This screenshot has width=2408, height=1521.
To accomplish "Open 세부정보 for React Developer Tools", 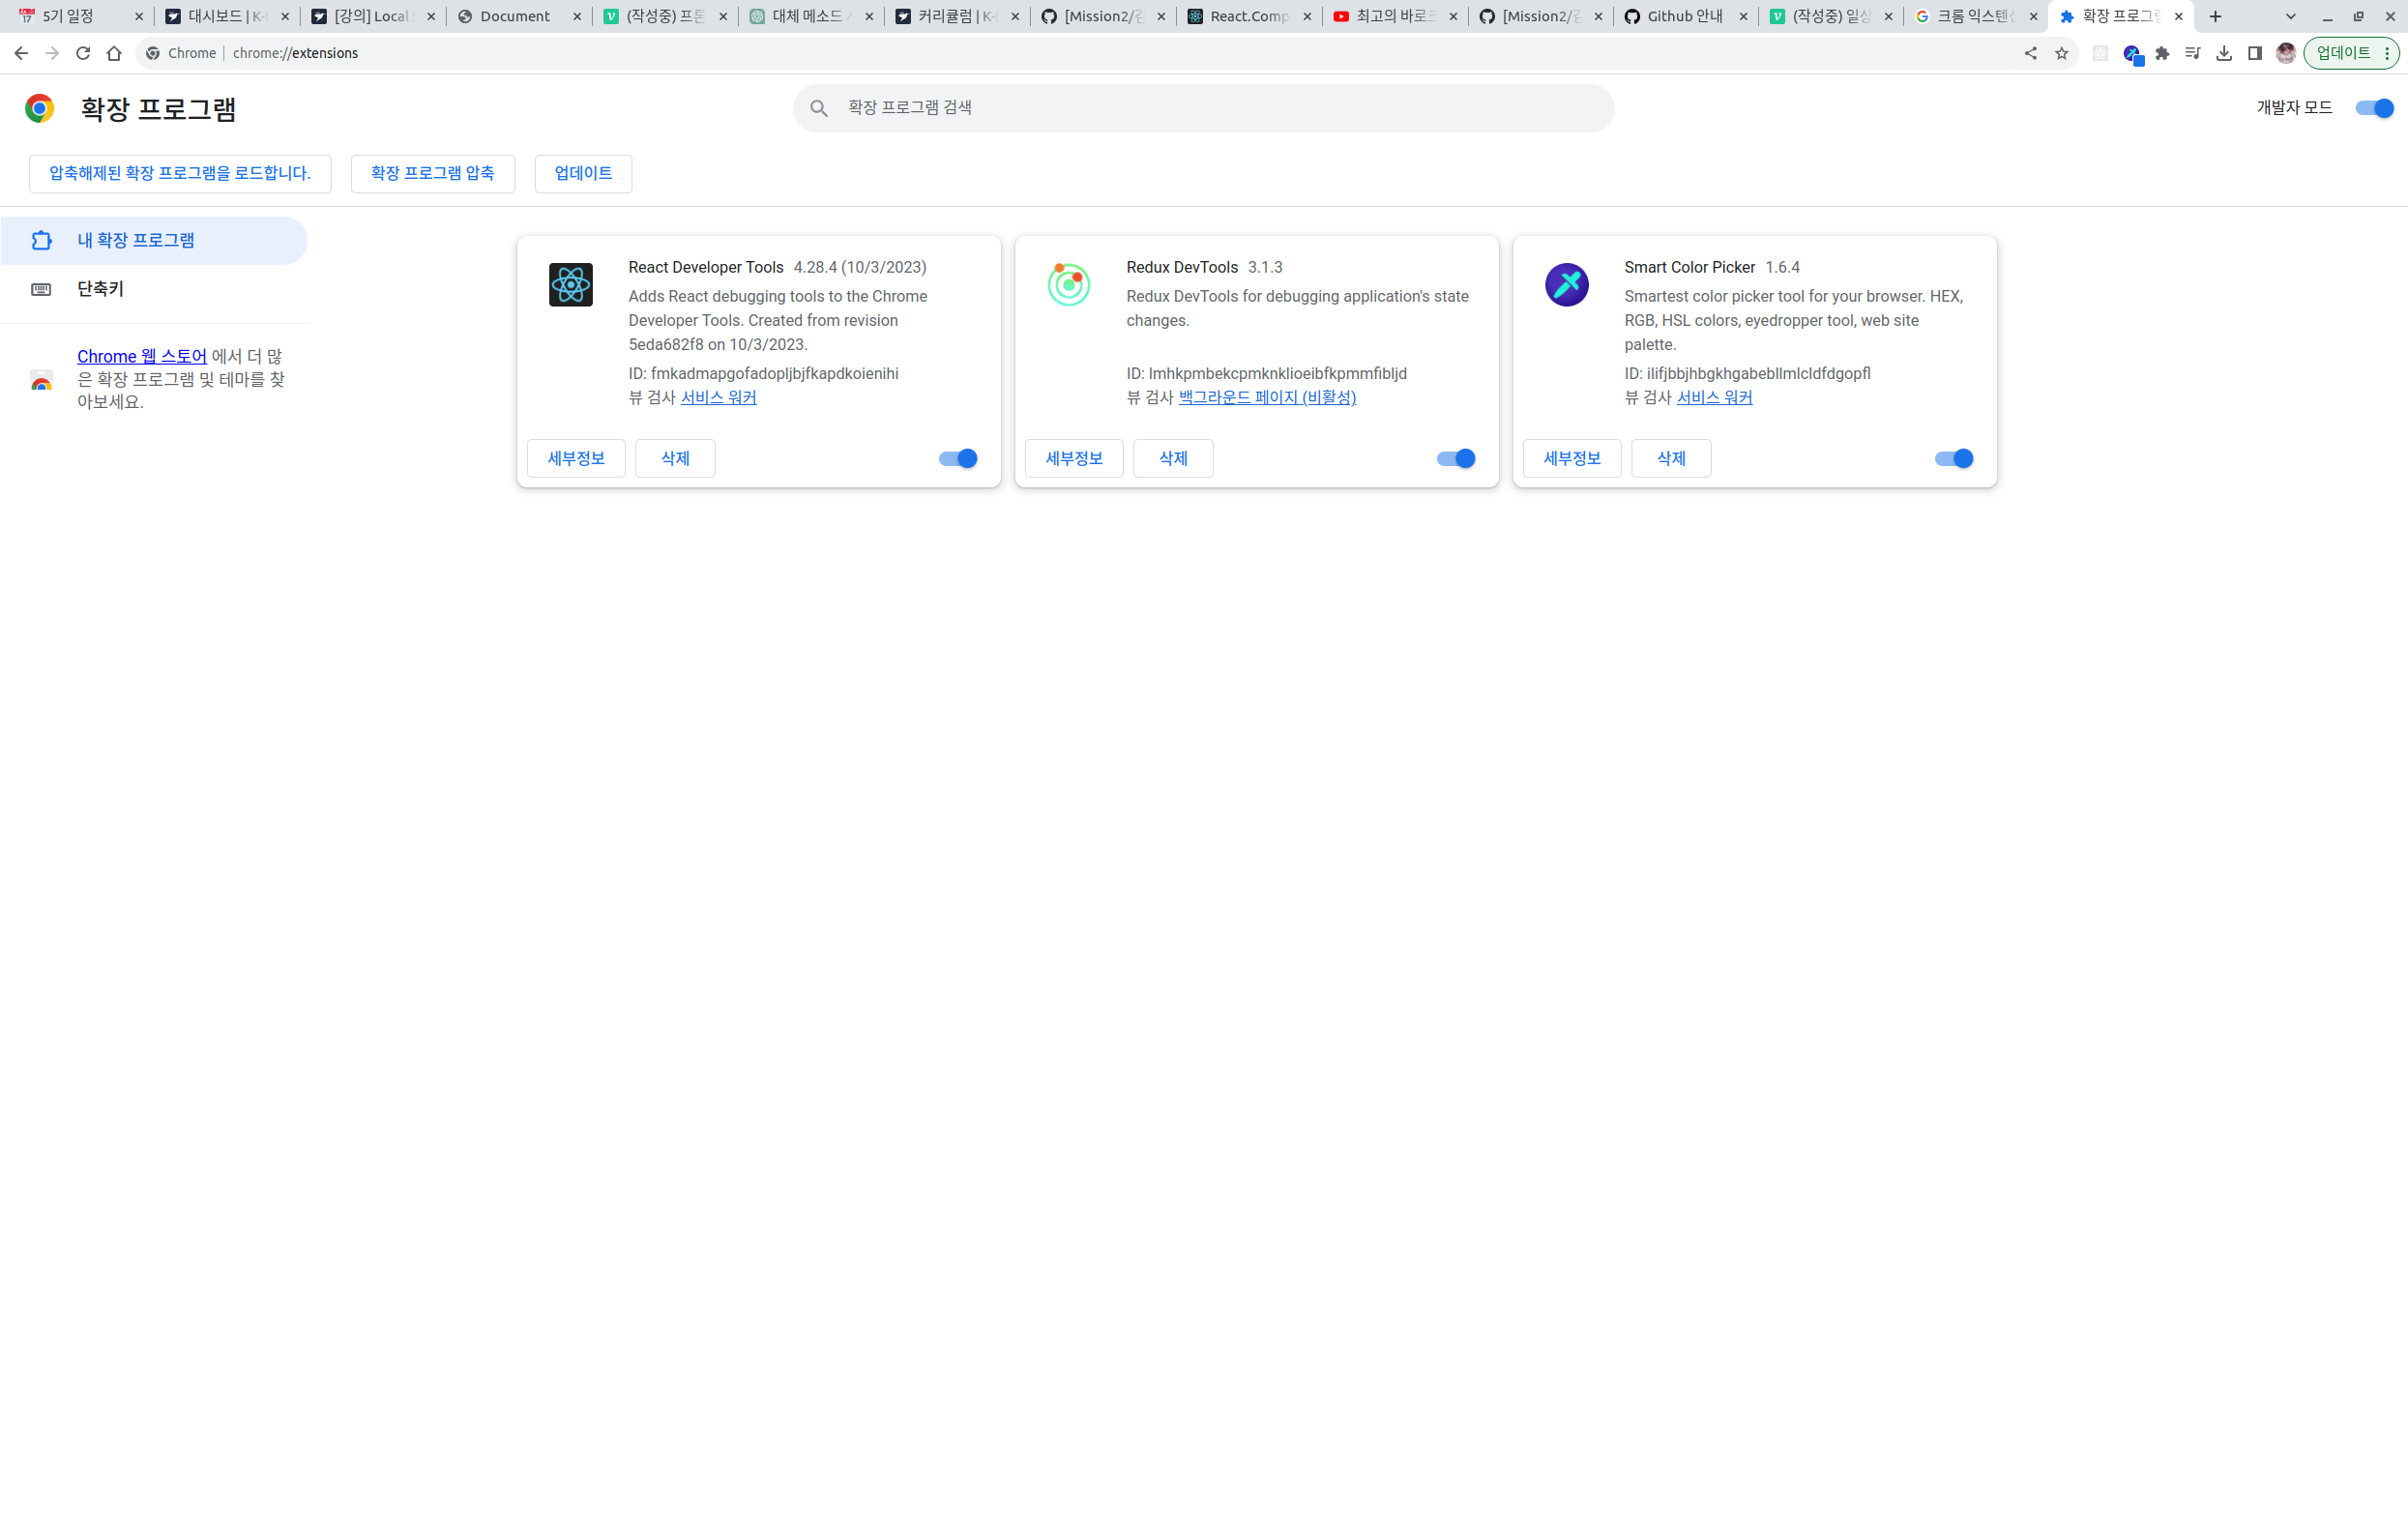I will pos(576,459).
